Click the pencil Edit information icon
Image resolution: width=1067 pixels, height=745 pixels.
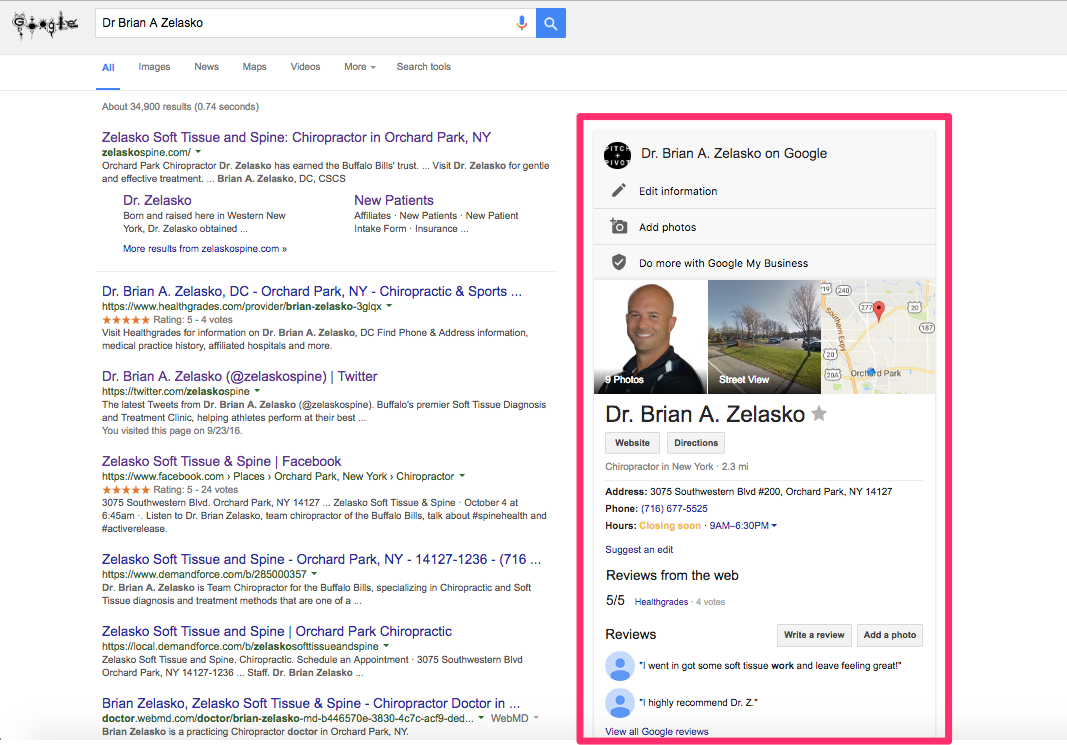click(619, 191)
